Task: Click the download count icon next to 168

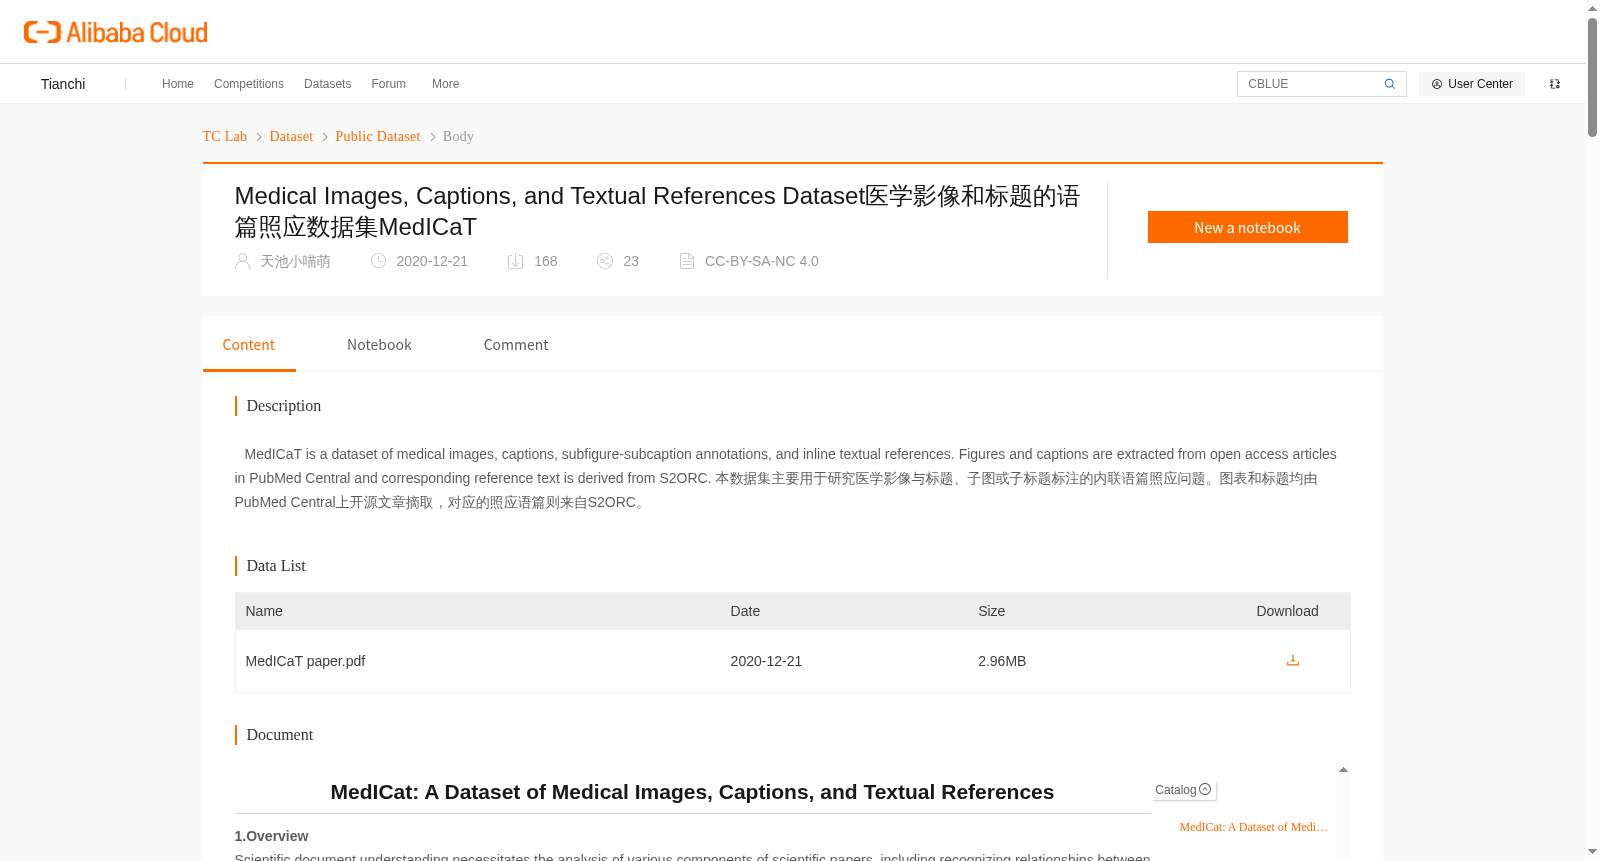Action: click(x=515, y=261)
